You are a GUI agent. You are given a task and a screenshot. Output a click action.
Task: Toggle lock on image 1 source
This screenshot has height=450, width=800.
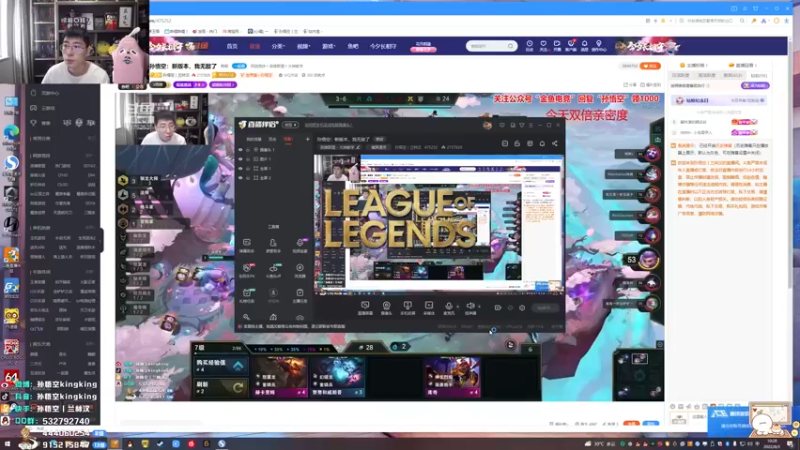(248, 159)
